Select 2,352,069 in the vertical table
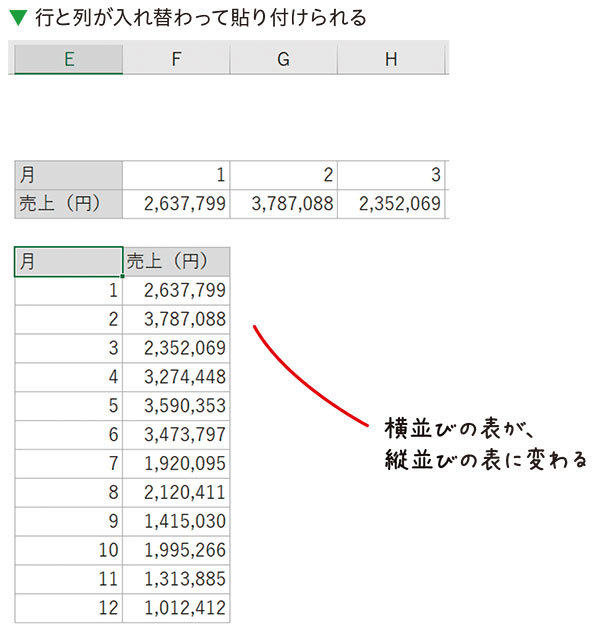Screen dimensions: 600x640 (x=176, y=349)
